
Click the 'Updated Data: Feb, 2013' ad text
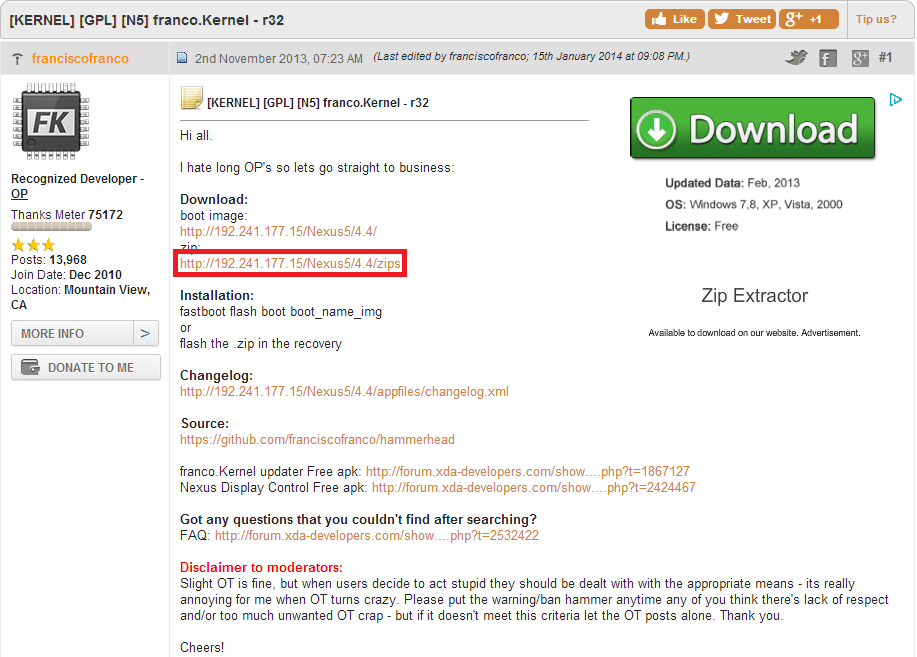click(732, 183)
